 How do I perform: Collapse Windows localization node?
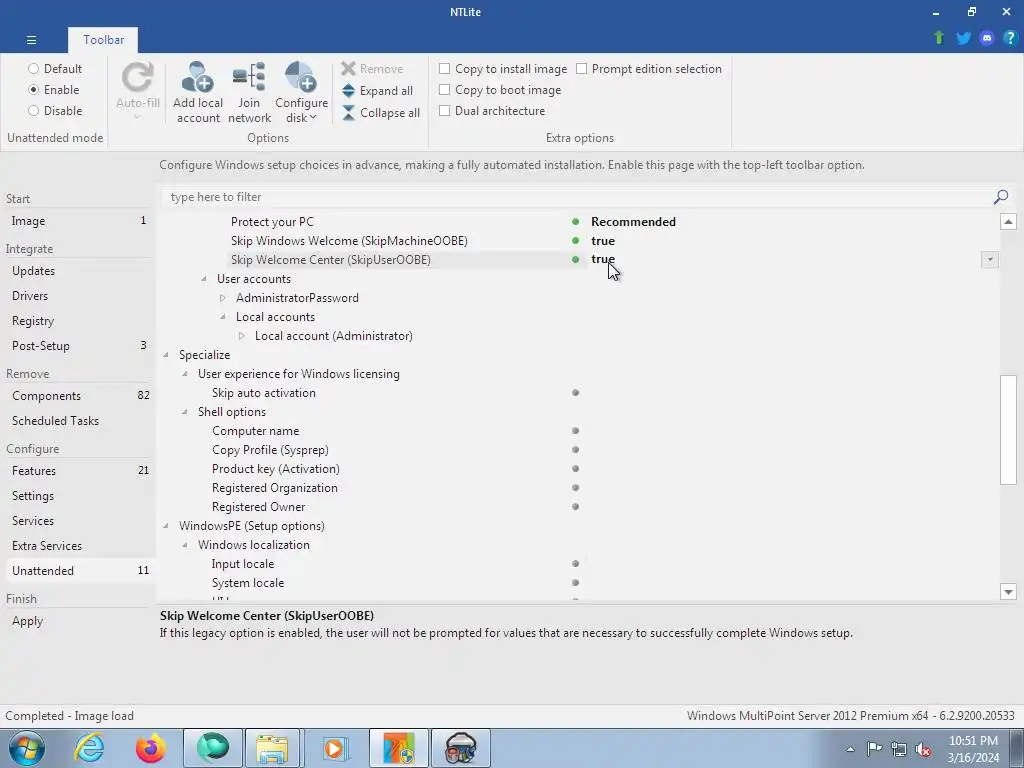point(185,545)
